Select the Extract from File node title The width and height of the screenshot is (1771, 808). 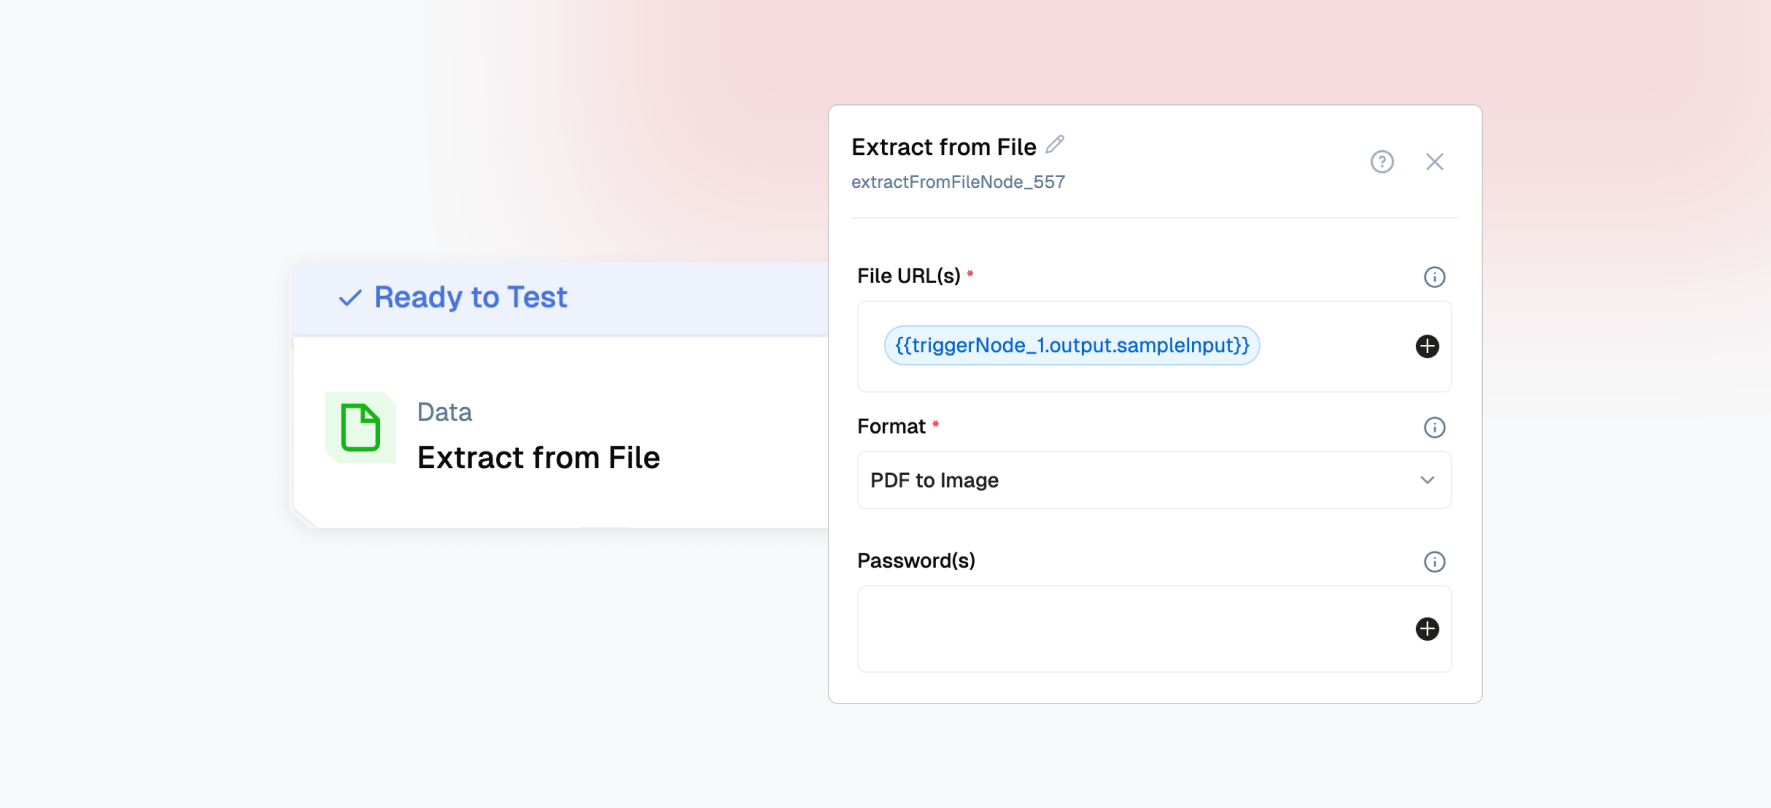coord(538,458)
